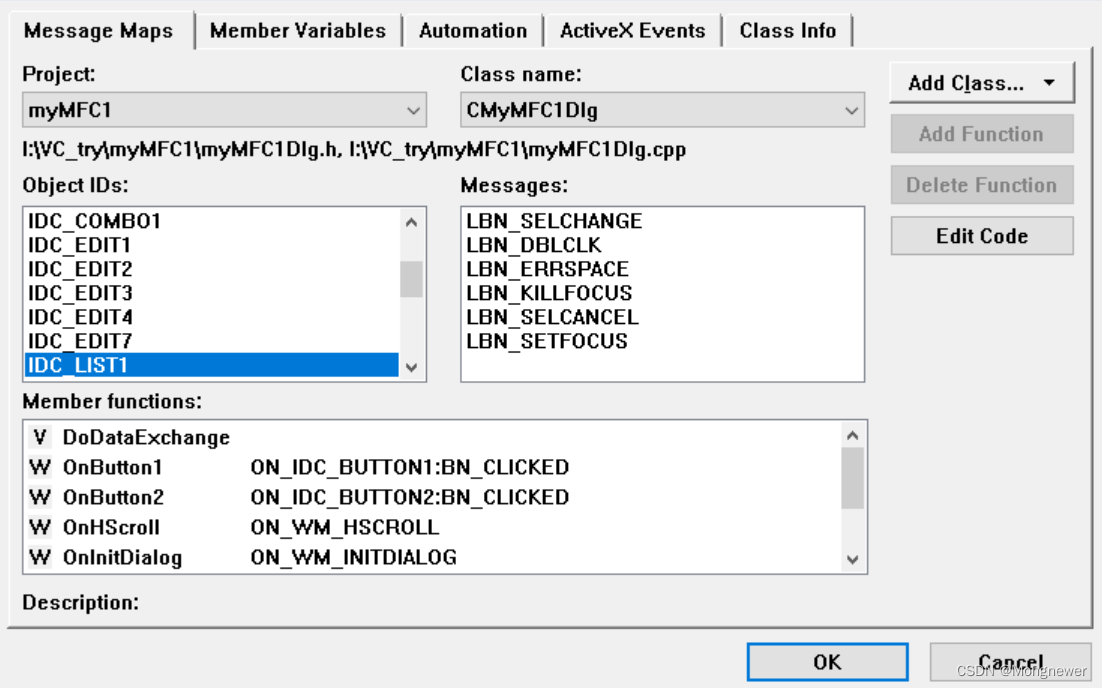The width and height of the screenshot is (1102, 688).
Task: Open the Class Info tab
Action: (x=788, y=30)
